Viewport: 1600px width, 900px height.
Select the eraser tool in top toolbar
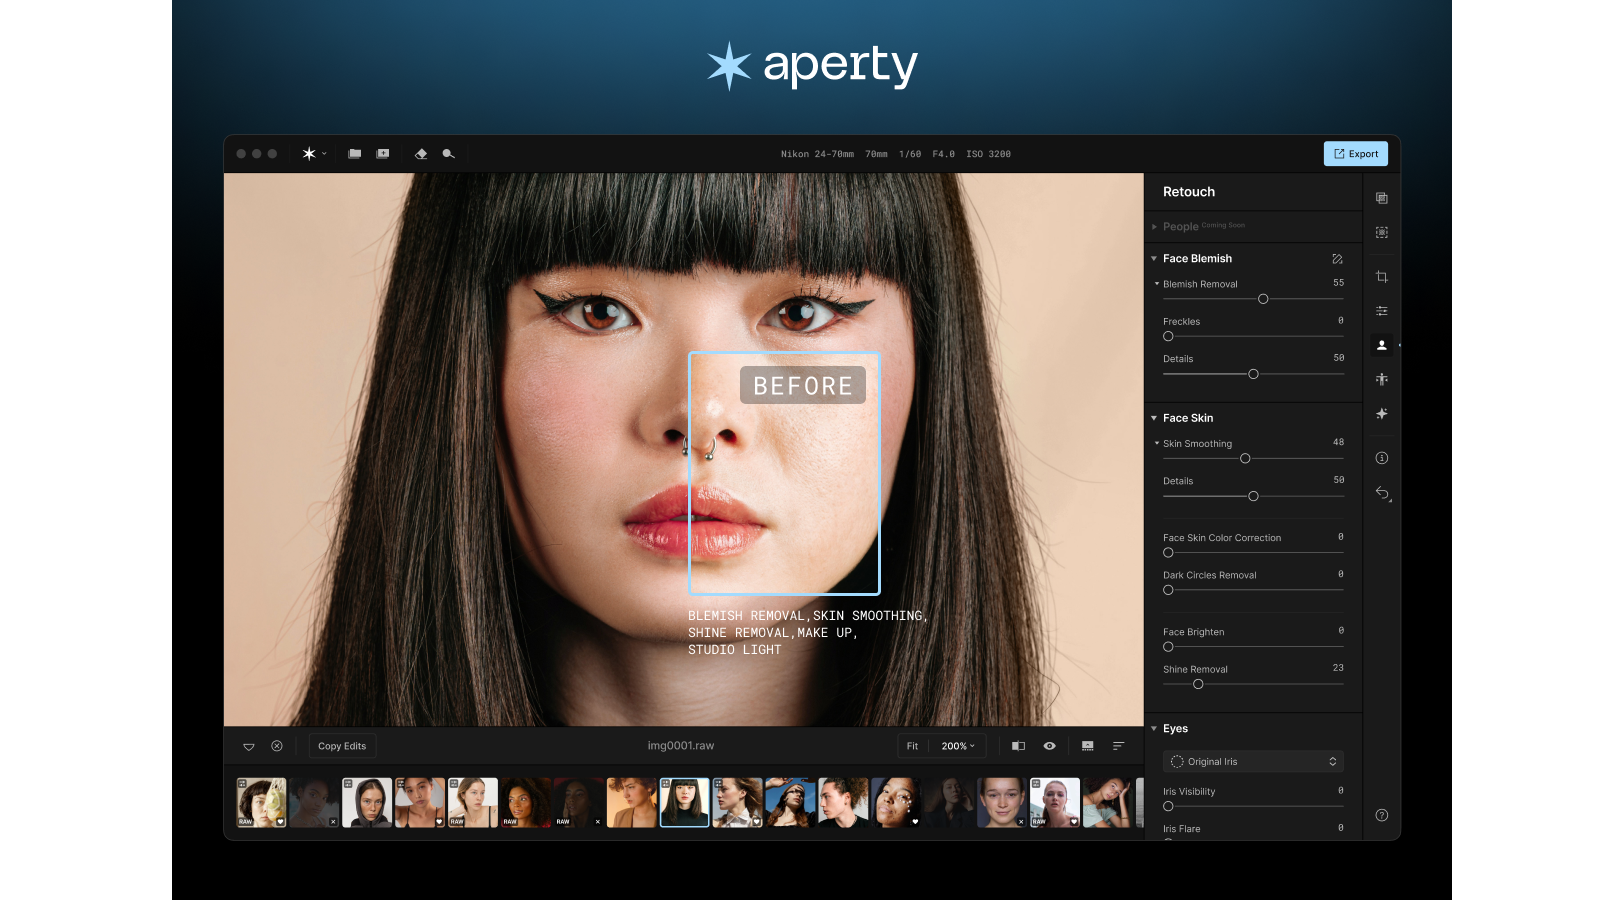click(x=421, y=154)
